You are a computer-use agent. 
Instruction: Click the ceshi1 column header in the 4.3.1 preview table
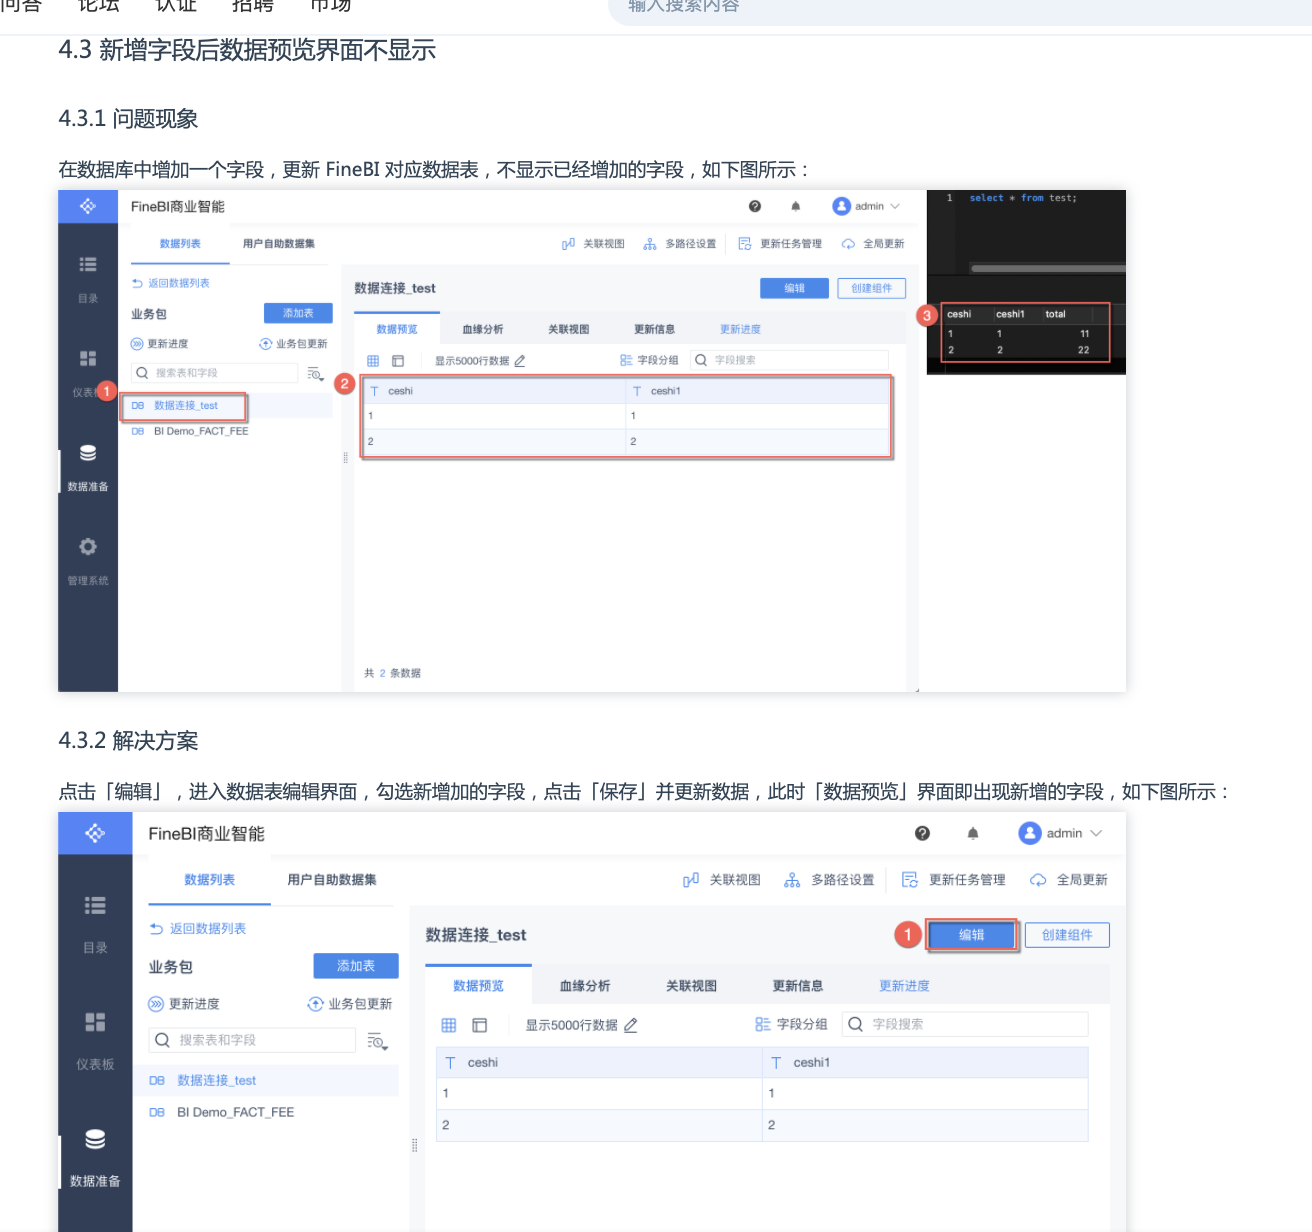coord(758,391)
